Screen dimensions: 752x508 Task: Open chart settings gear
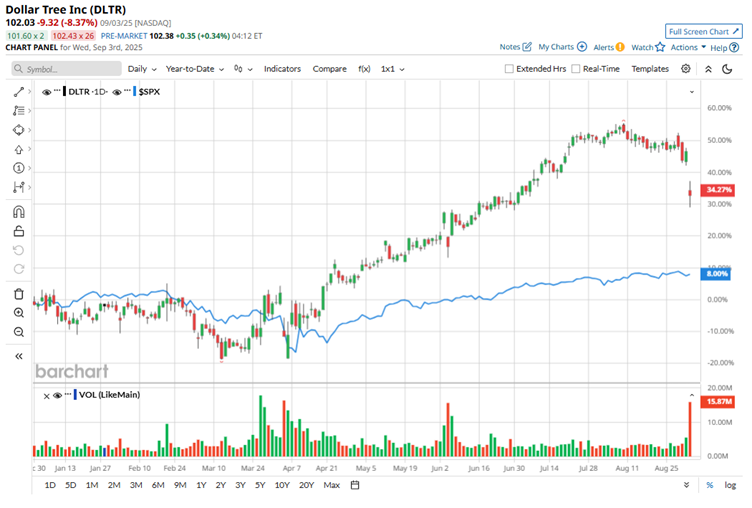click(686, 69)
